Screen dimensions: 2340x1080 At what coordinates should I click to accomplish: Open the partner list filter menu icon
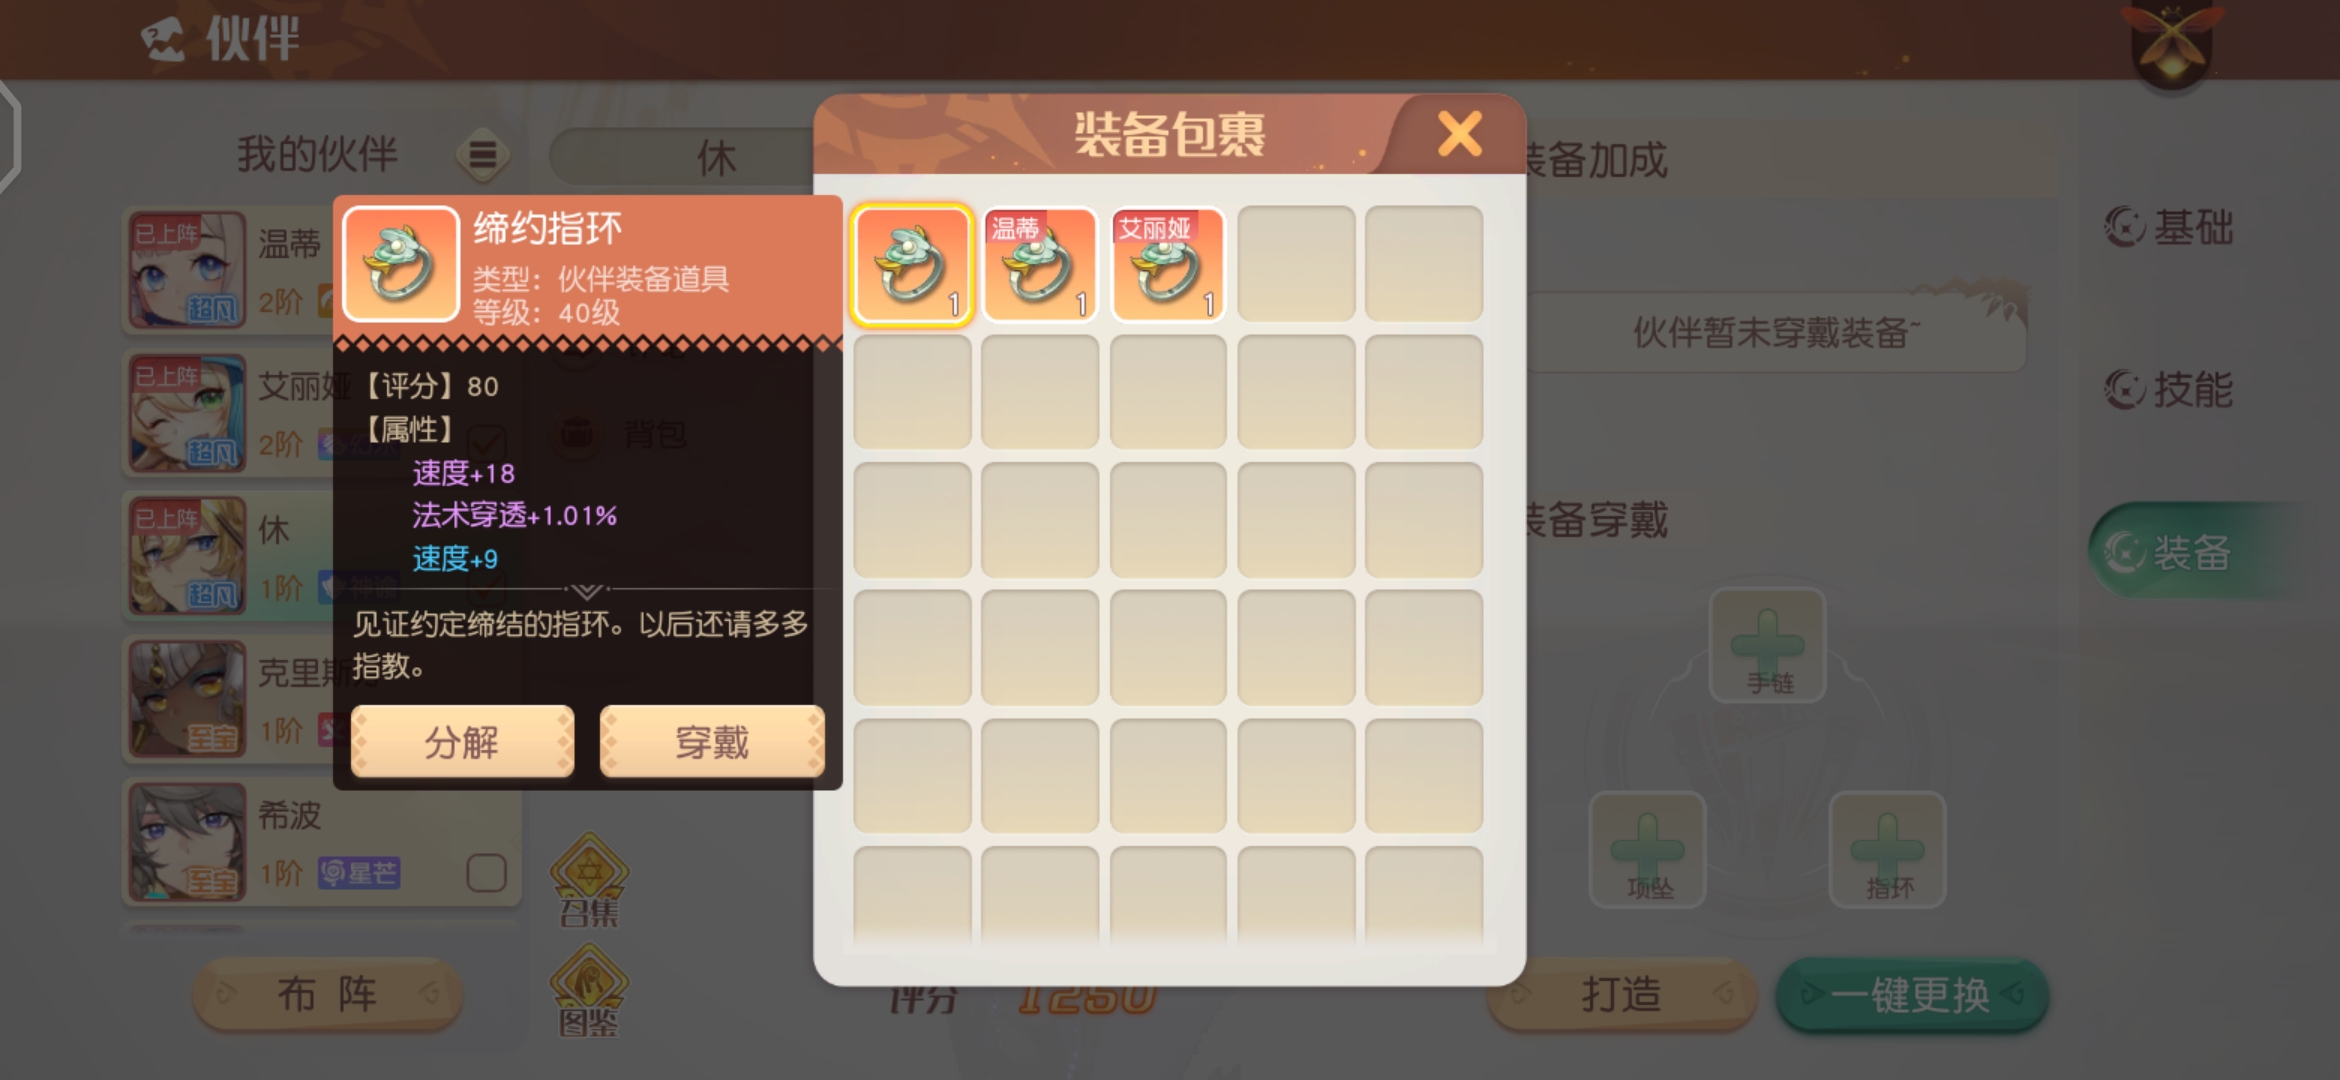point(483,155)
